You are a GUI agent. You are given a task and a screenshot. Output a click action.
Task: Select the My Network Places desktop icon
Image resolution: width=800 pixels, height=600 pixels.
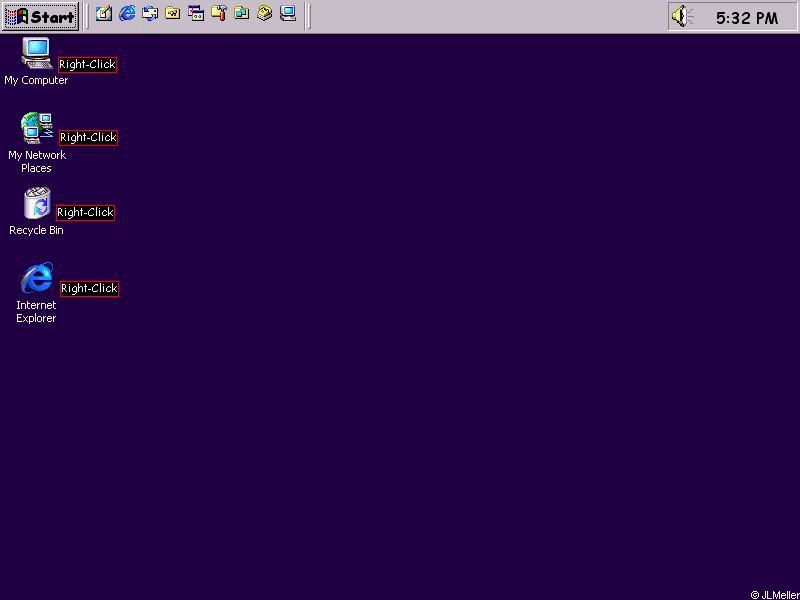(x=37, y=128)
